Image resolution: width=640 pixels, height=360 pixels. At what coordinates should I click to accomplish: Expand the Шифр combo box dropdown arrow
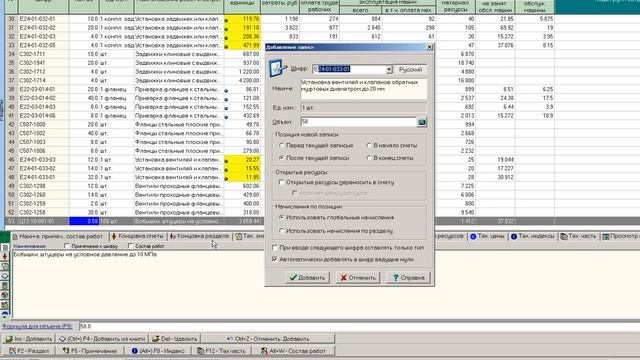click(389, 69)
